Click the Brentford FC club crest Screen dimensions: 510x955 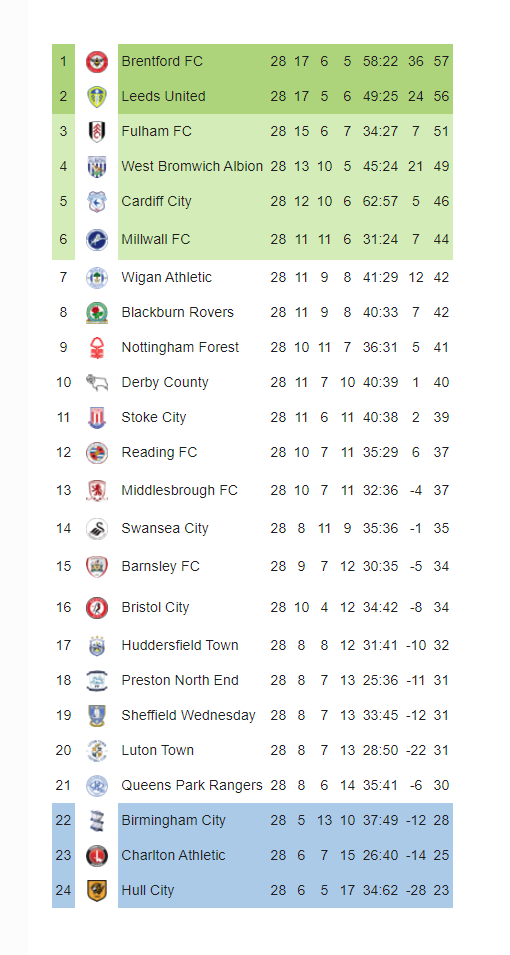(97, 62)
